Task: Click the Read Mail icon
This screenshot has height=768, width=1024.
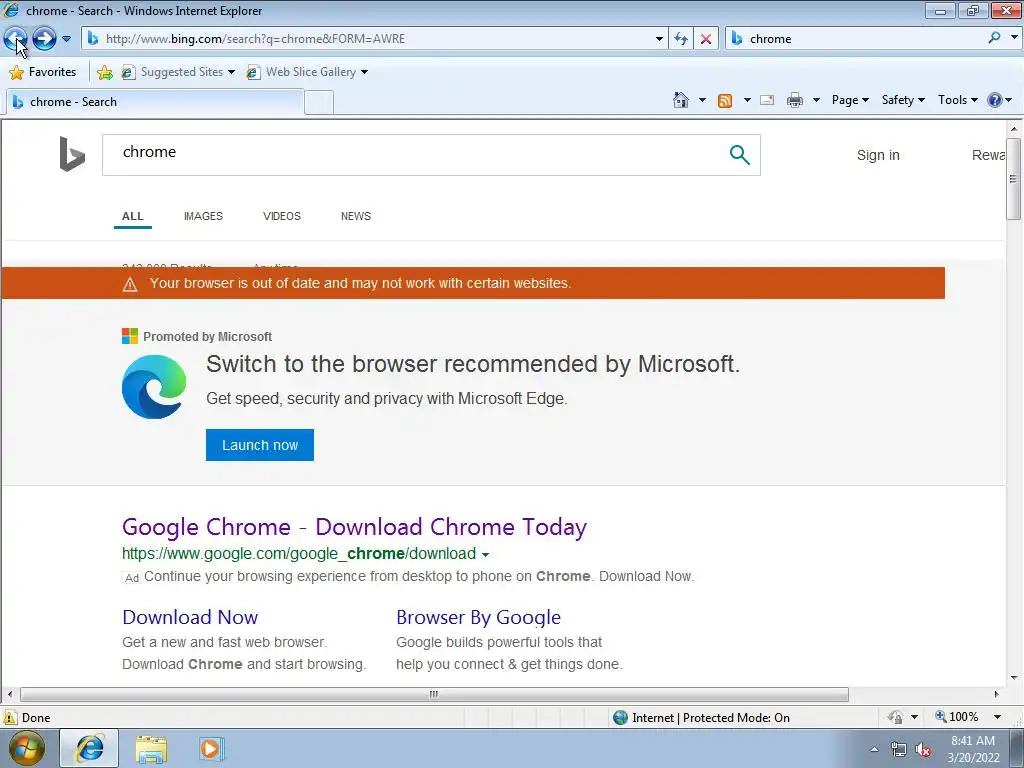Action: (767, 100)
